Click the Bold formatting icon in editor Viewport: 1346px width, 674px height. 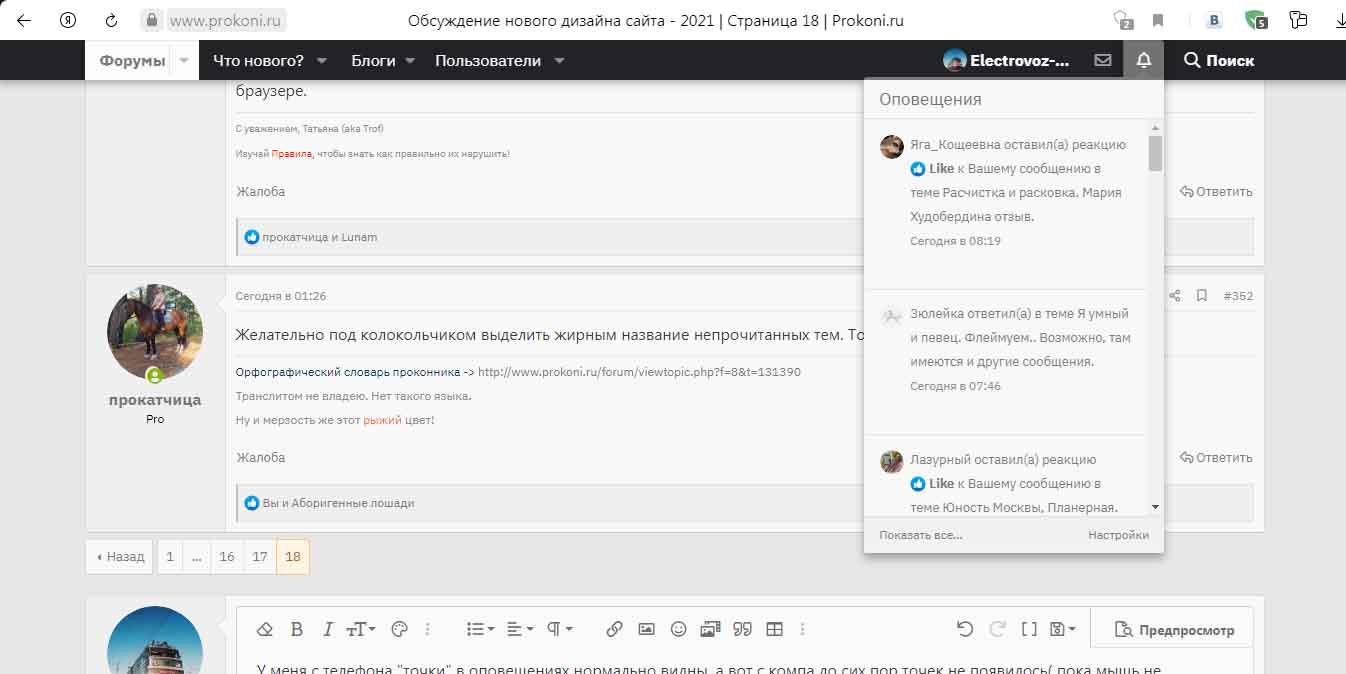[297, 629]
